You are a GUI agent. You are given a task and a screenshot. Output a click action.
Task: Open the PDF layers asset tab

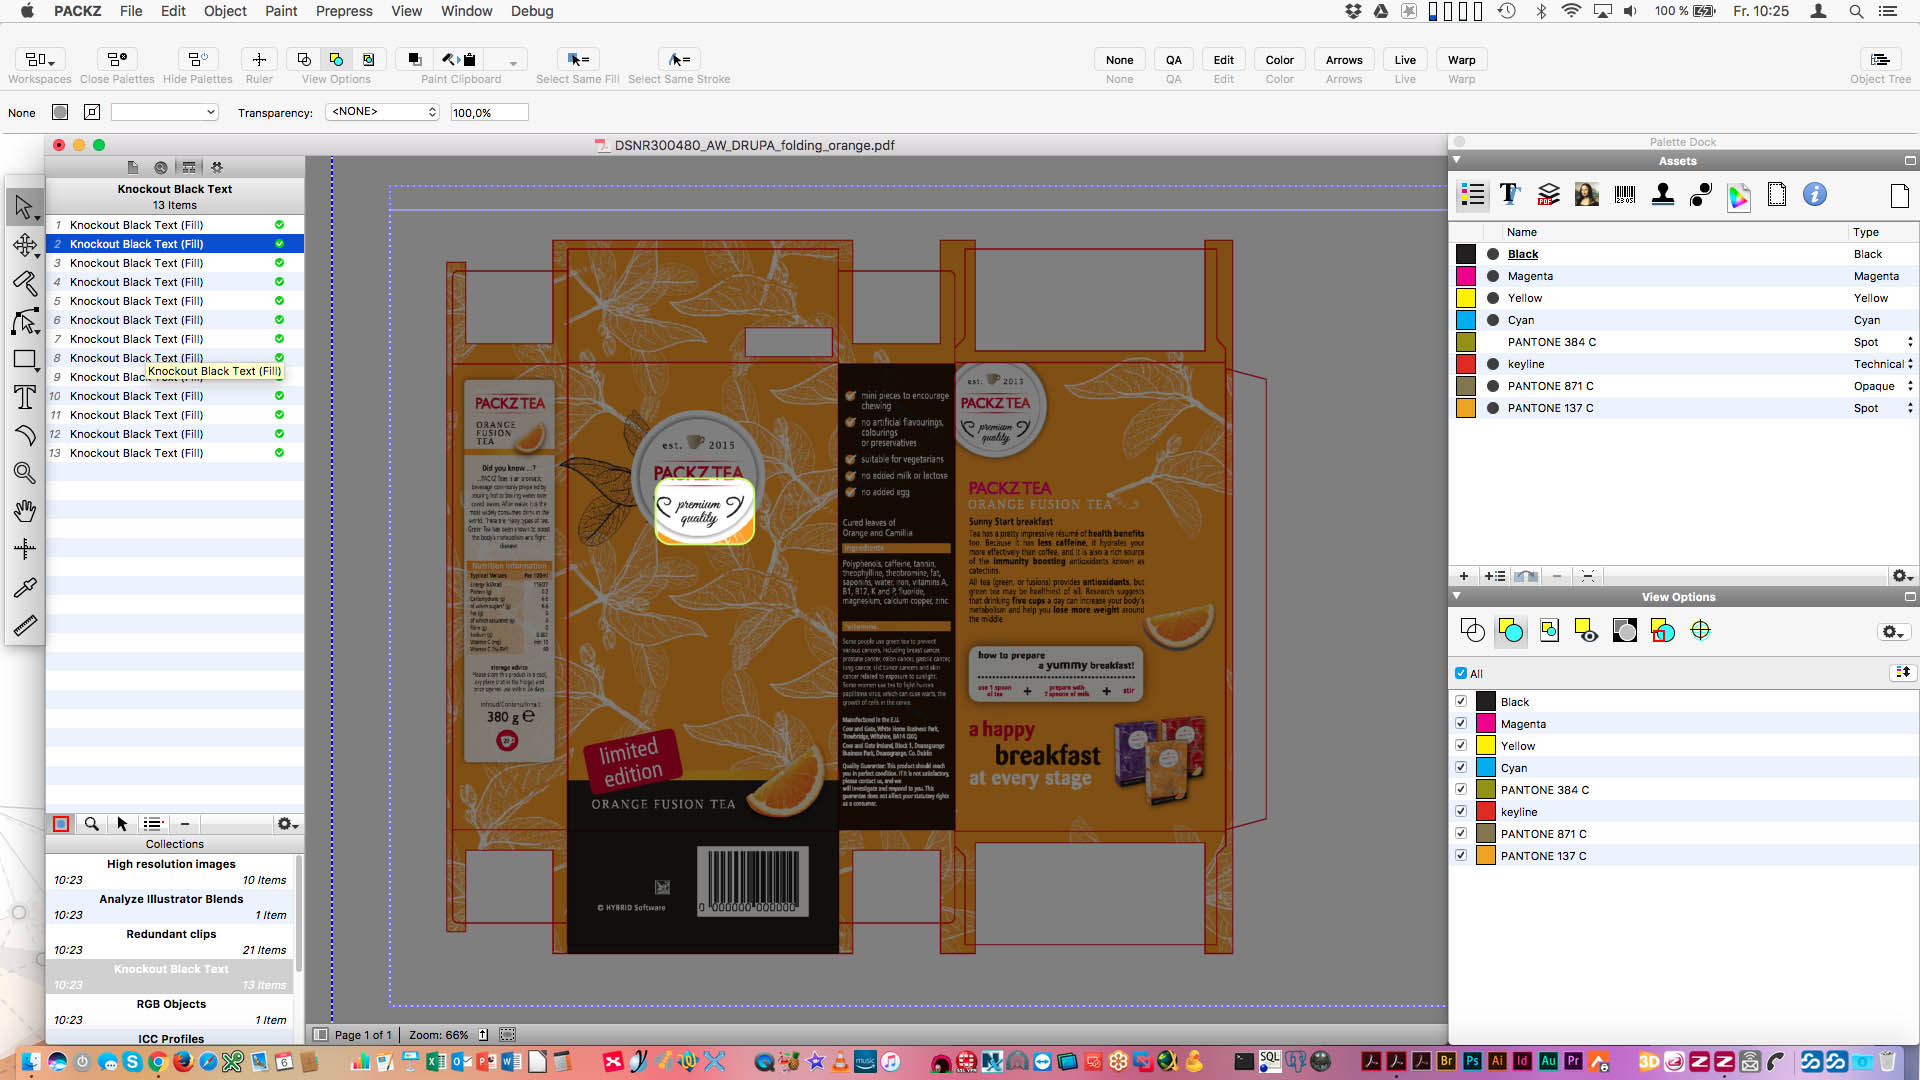pos(1548,195)
